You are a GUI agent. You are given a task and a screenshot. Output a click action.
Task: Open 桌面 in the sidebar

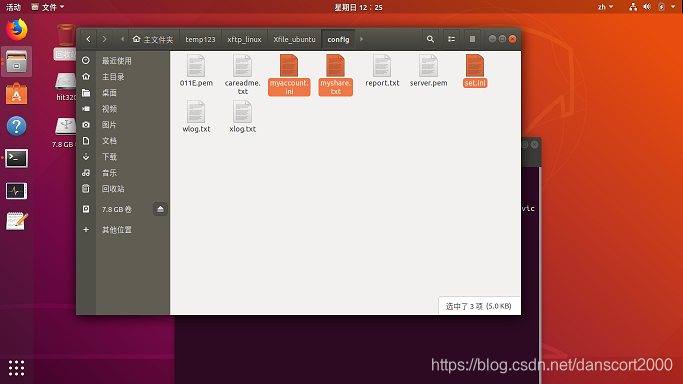[123, 93]
